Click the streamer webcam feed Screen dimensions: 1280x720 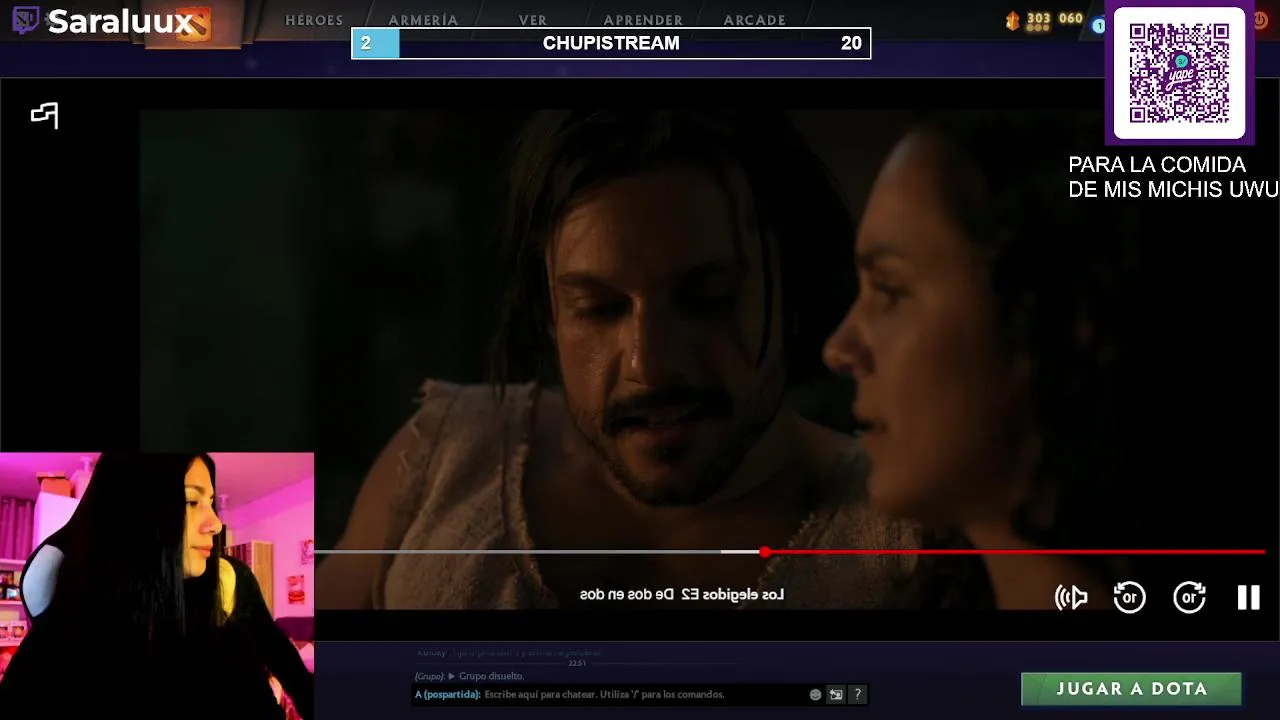tap(157, 586)
